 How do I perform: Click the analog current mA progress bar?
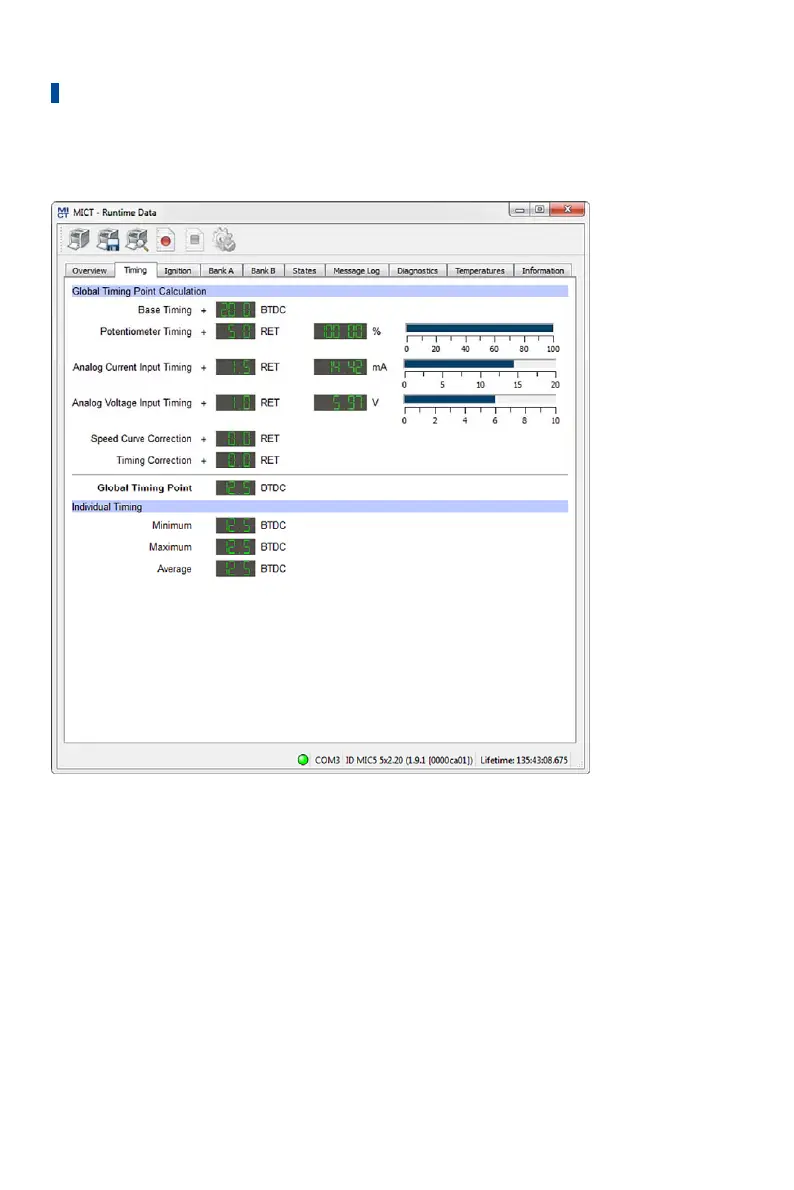click(480, 364)
